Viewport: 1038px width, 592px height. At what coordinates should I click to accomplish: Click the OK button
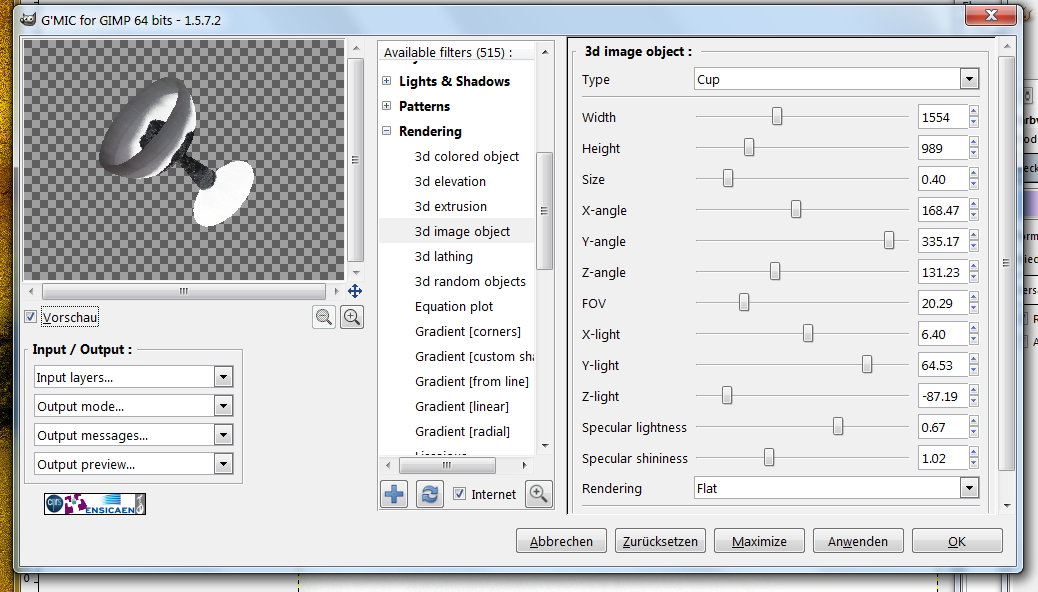click(x=957, y=541)
